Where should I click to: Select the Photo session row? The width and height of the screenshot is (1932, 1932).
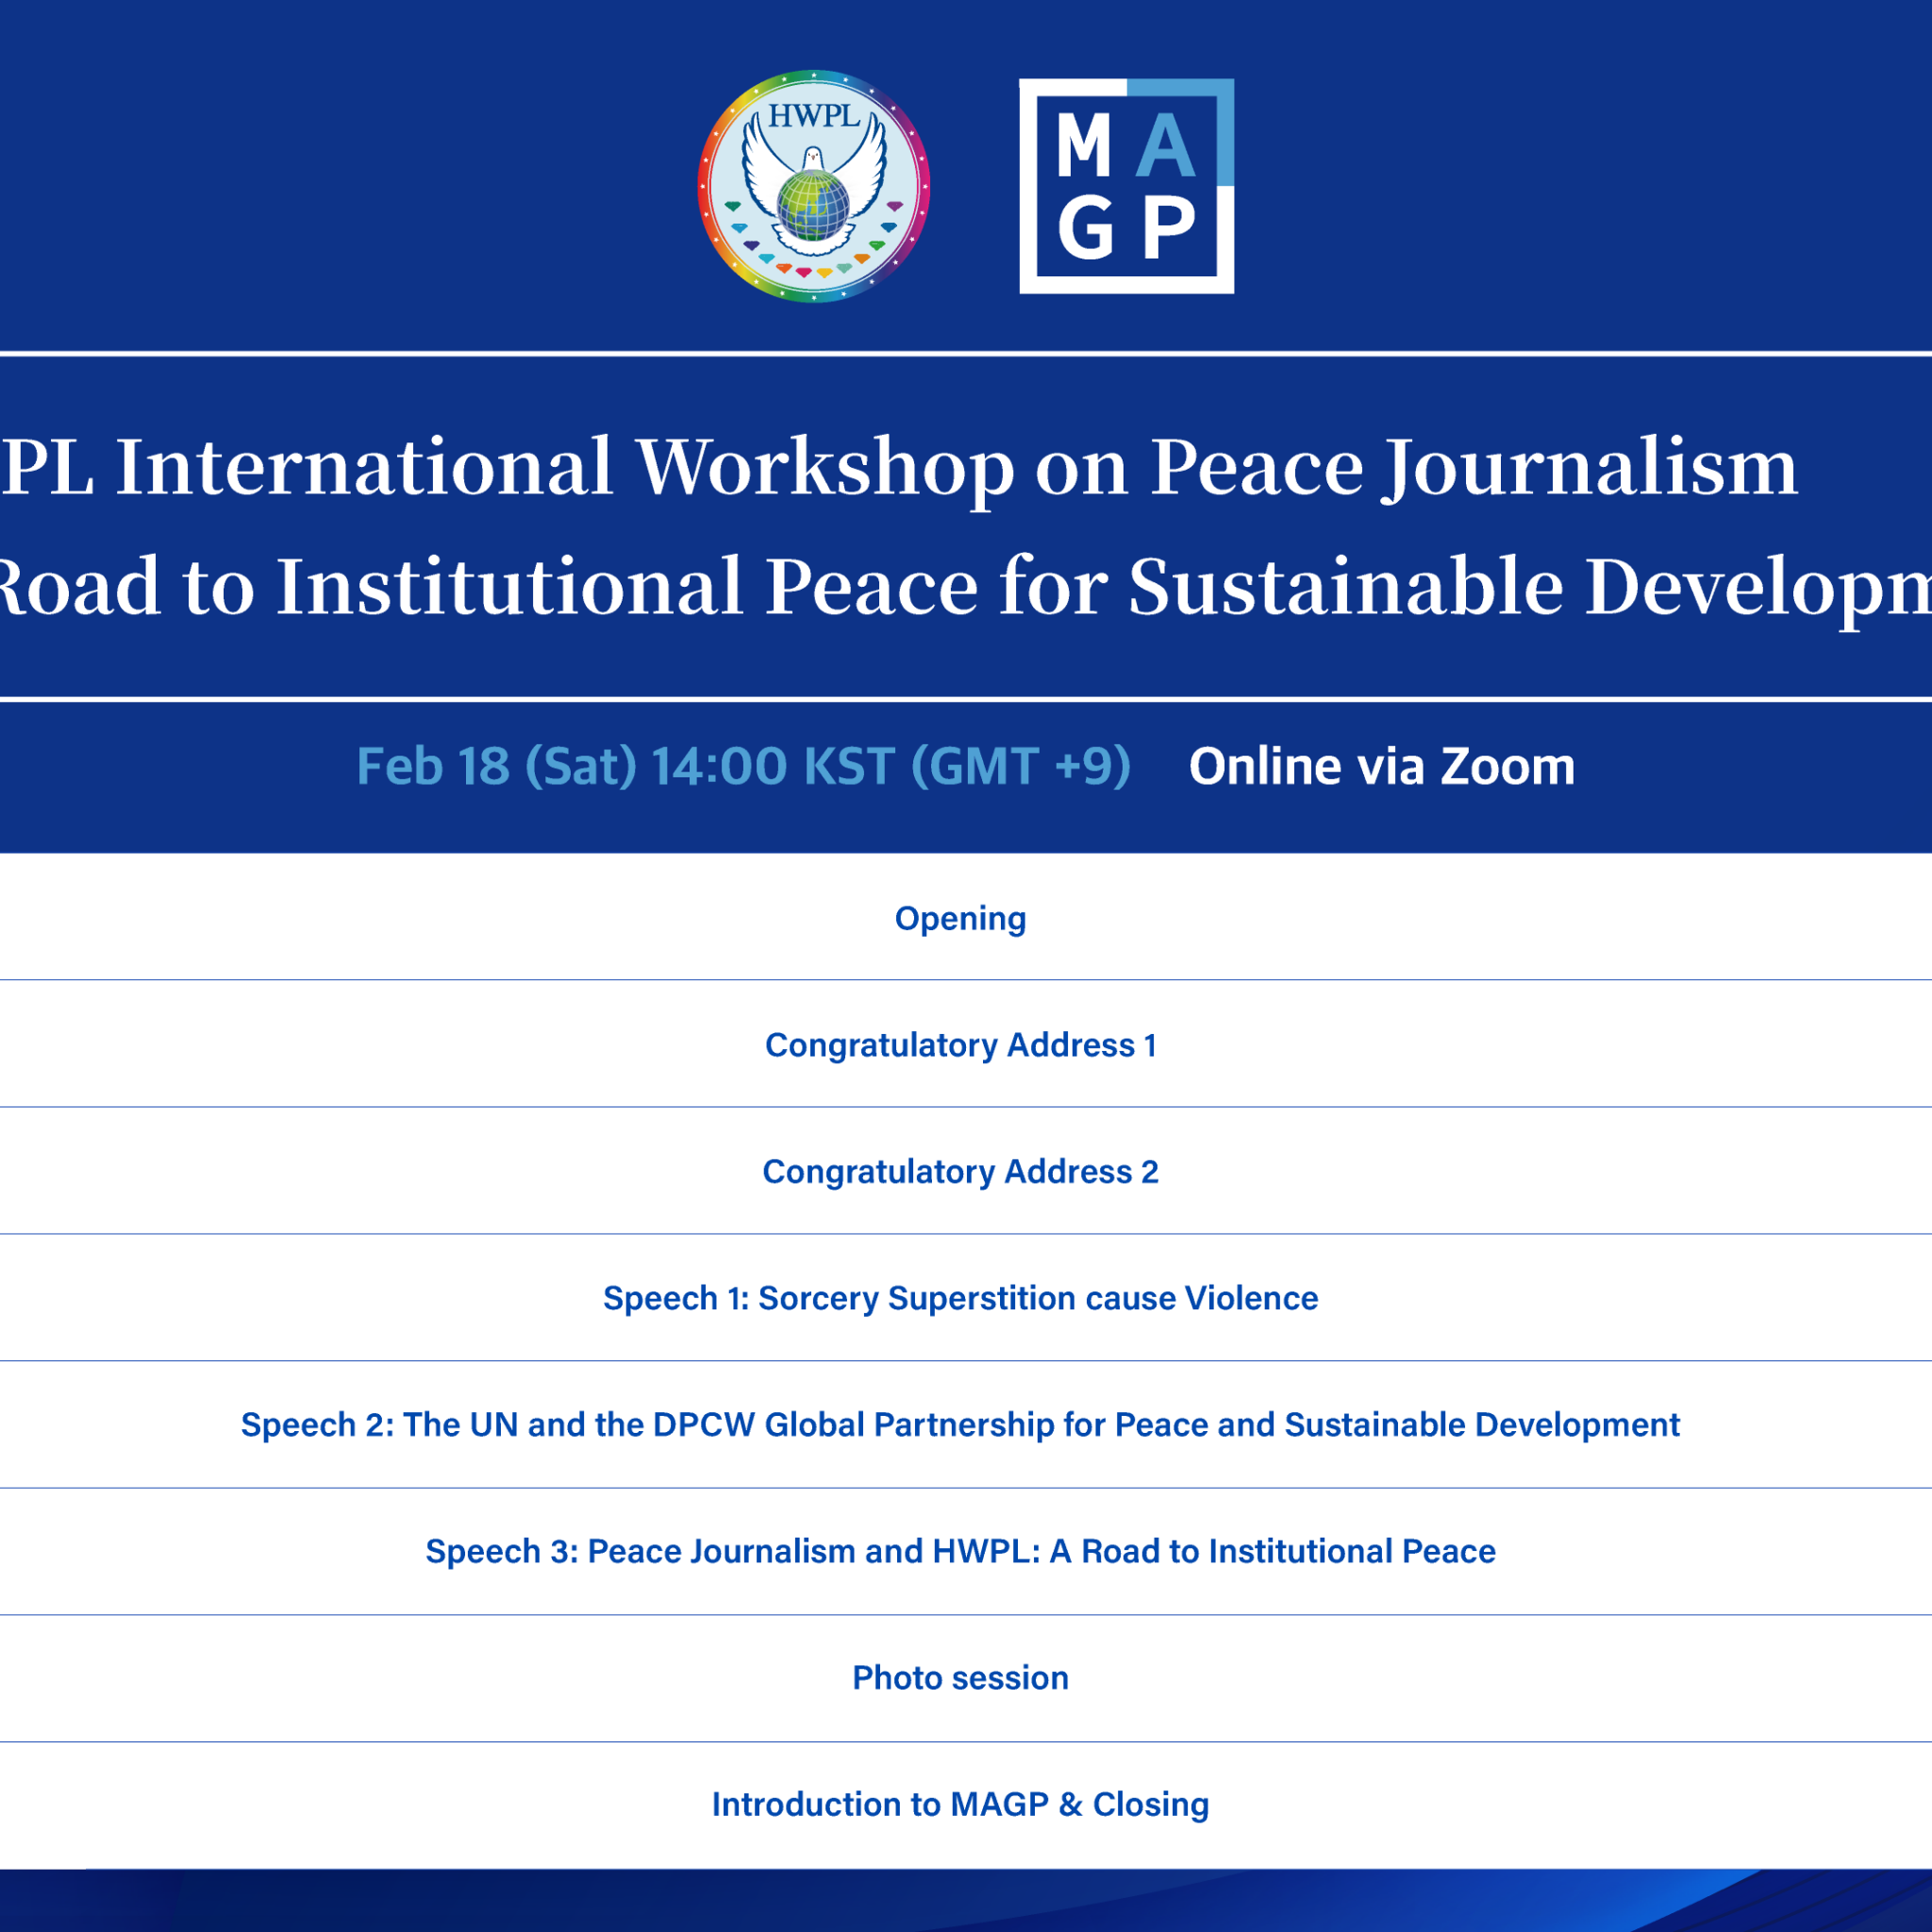960,1677
